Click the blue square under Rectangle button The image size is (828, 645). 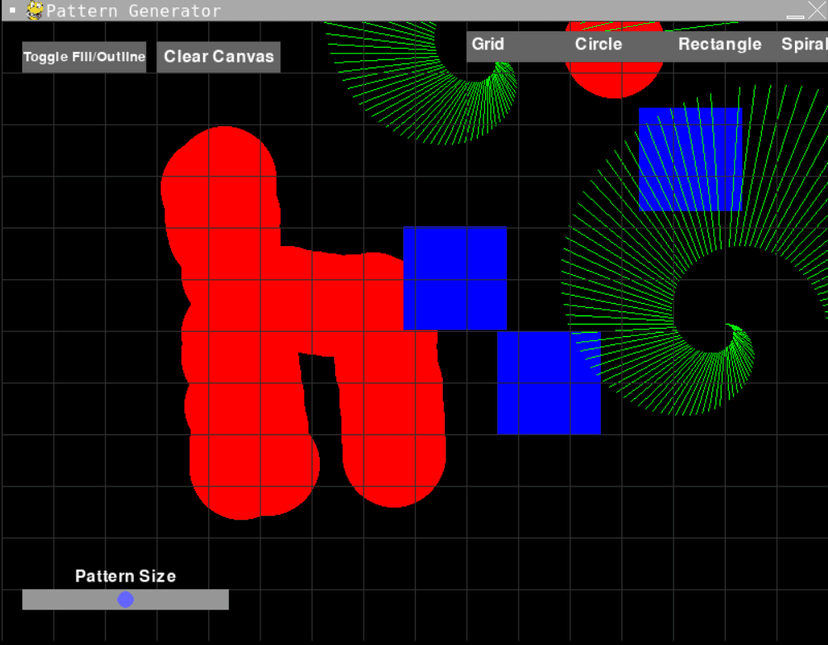[x=690, y=160]
